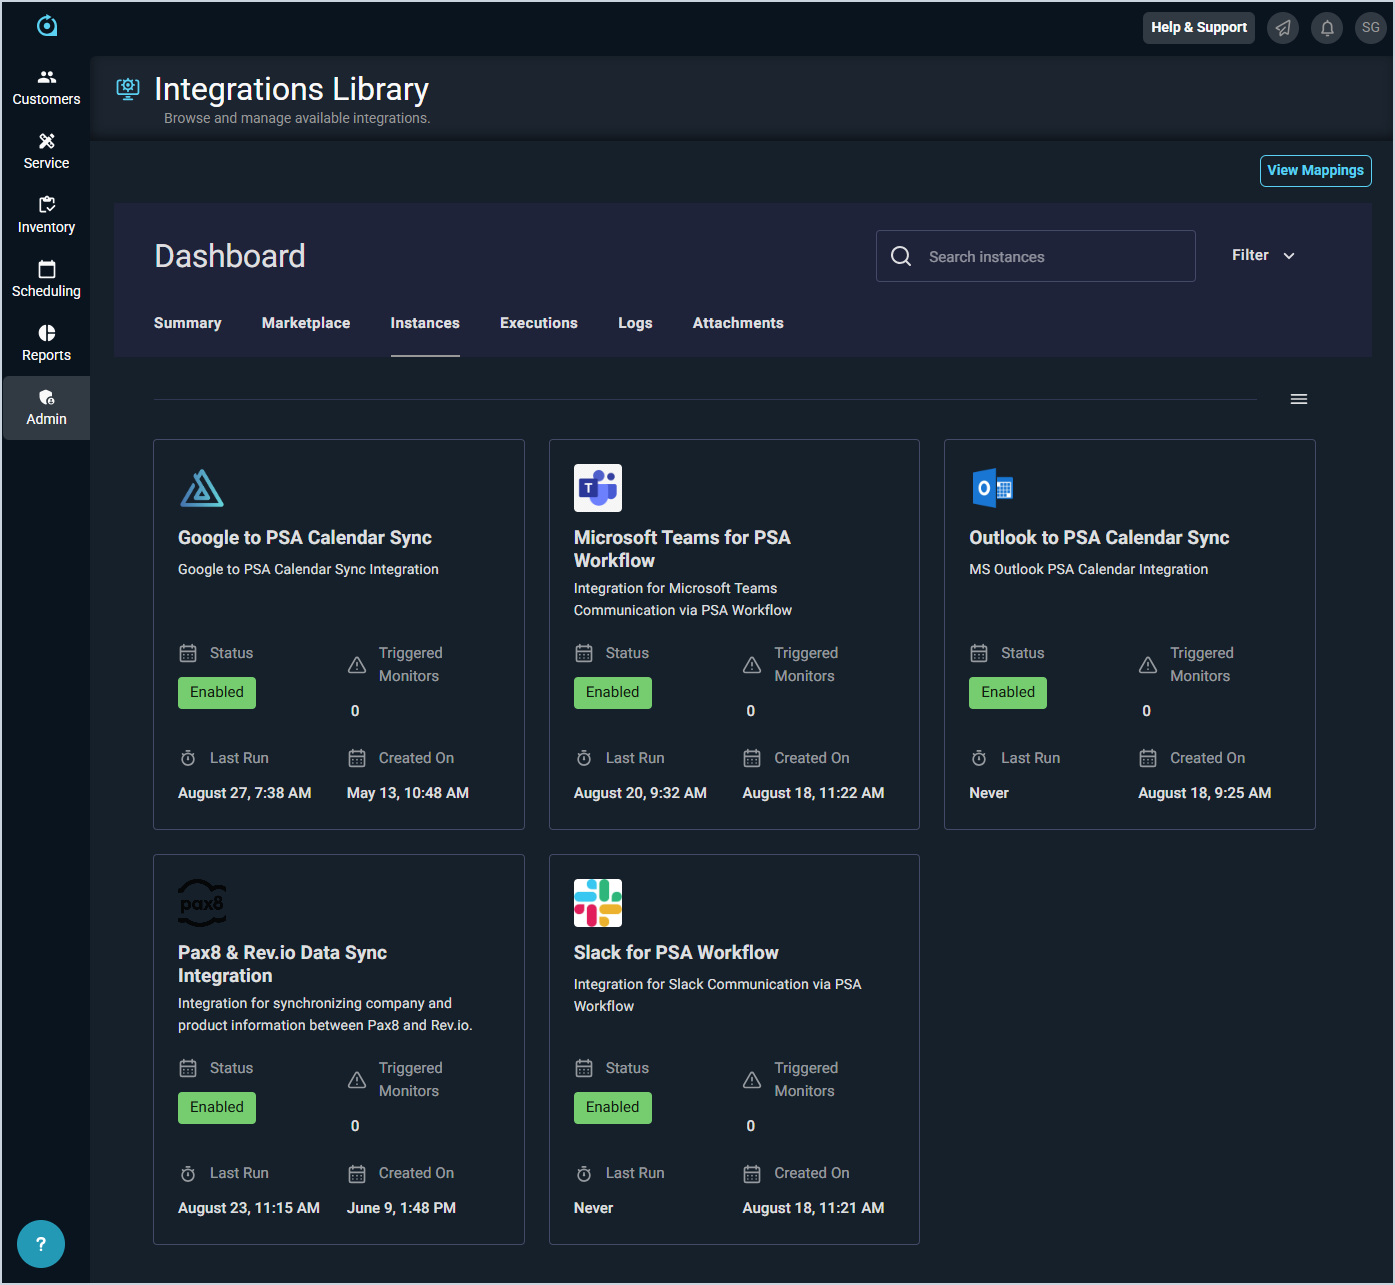Click the Help & Support button

(1198, 28)
